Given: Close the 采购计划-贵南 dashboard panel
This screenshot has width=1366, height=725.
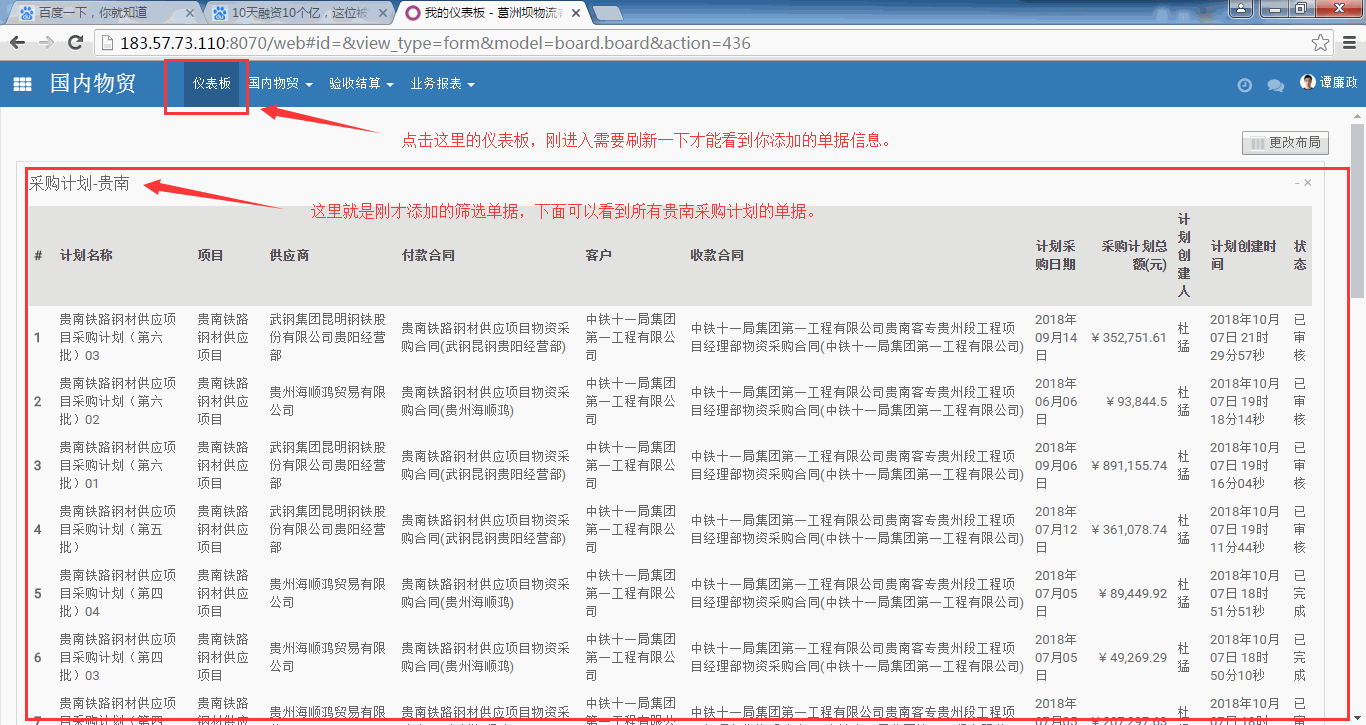Looking at the screenshot, I should click(1308, 183).
